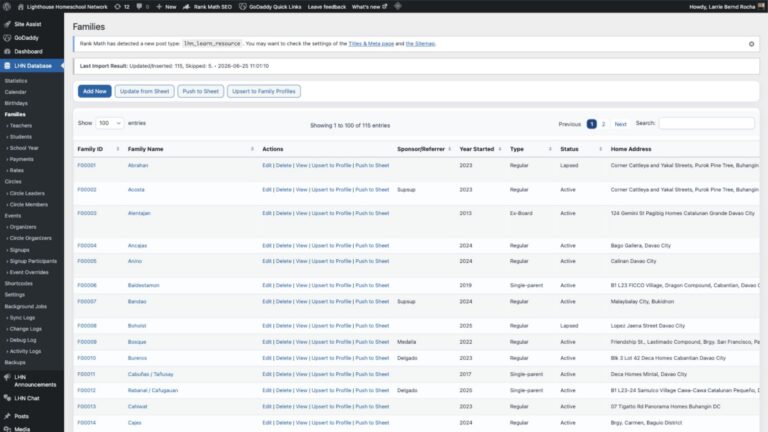The height and width of the screenshot is (432, 768).
Task: Open Rank Math SEO menu
Action: 207,7
